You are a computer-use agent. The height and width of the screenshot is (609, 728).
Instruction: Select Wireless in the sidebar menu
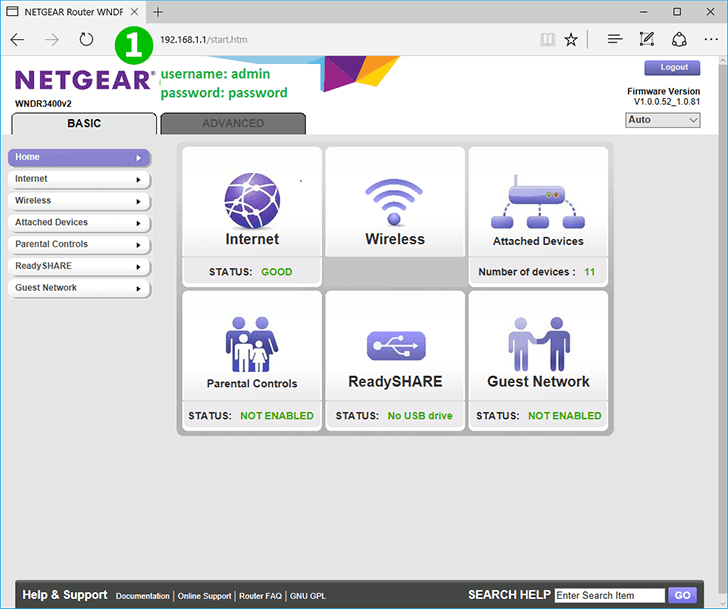(79, 201)
